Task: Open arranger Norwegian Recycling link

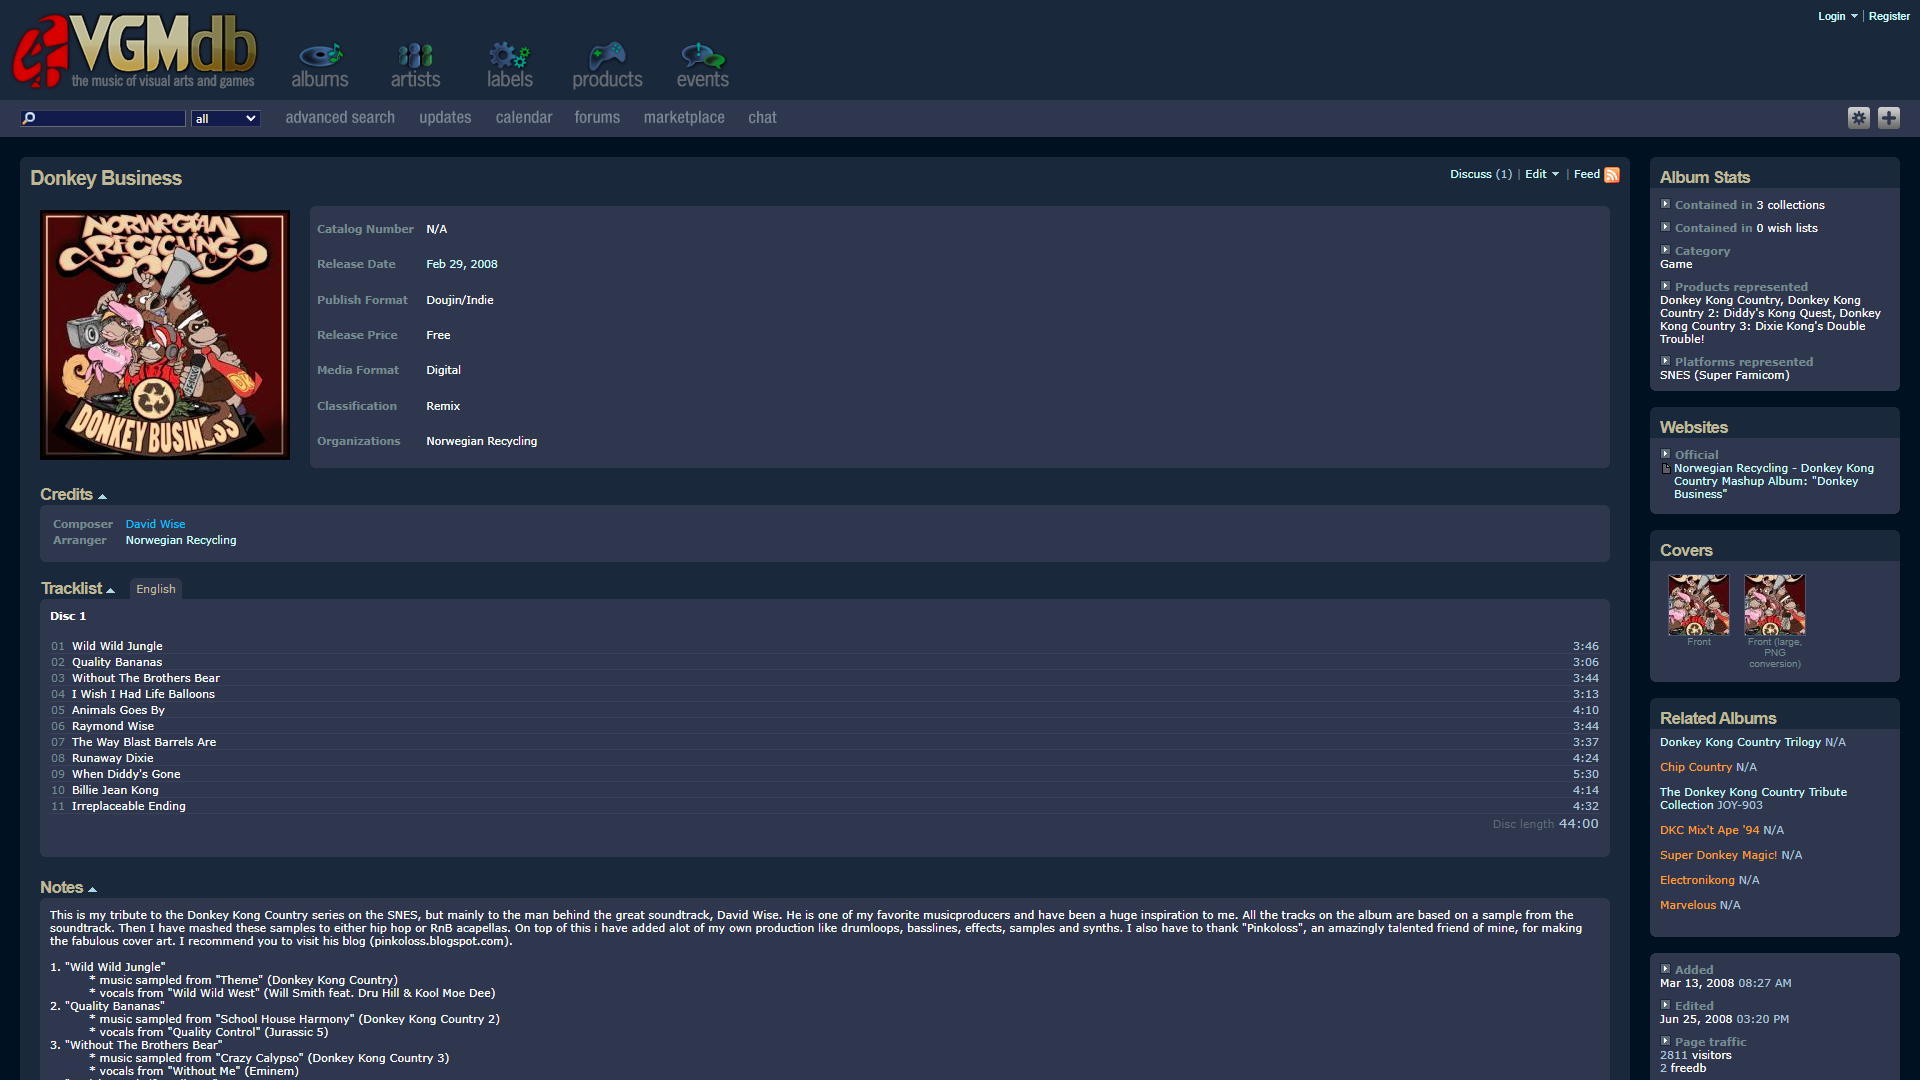Action: (181, 540)
